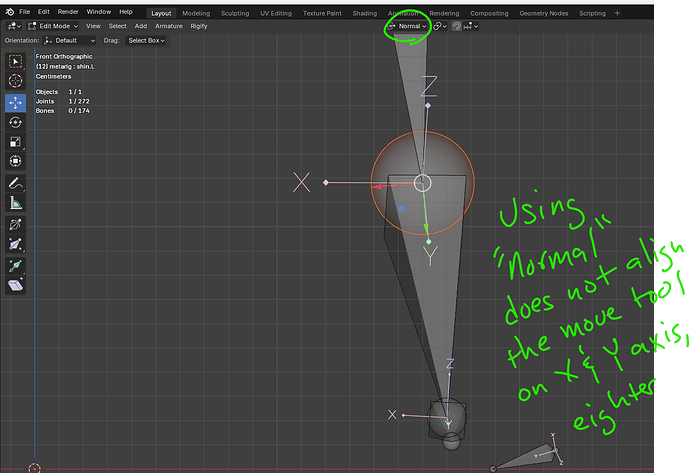Select the Bone Size tool
Image resolution: width=690 pixels, height=473 pixels.
tap(15, 244)
